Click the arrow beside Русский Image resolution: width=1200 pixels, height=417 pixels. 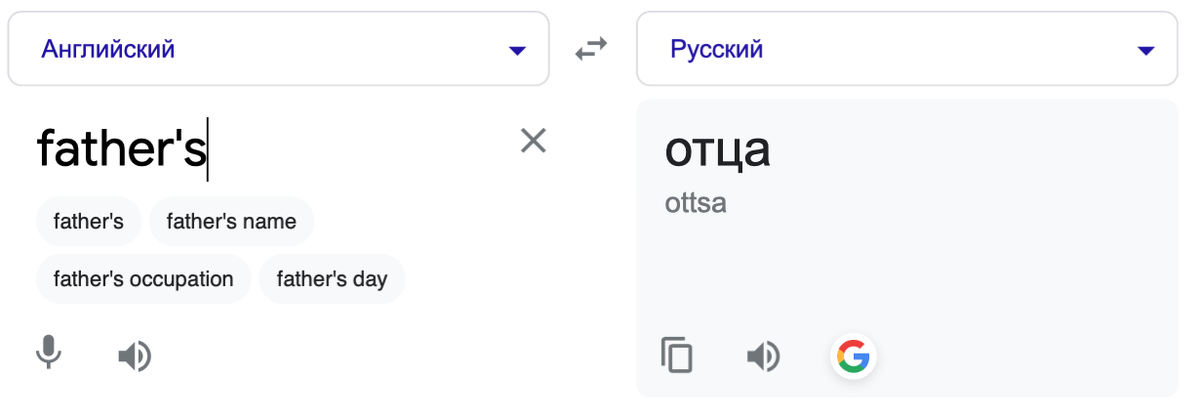pyautogui.click(x=1146, y=50)
